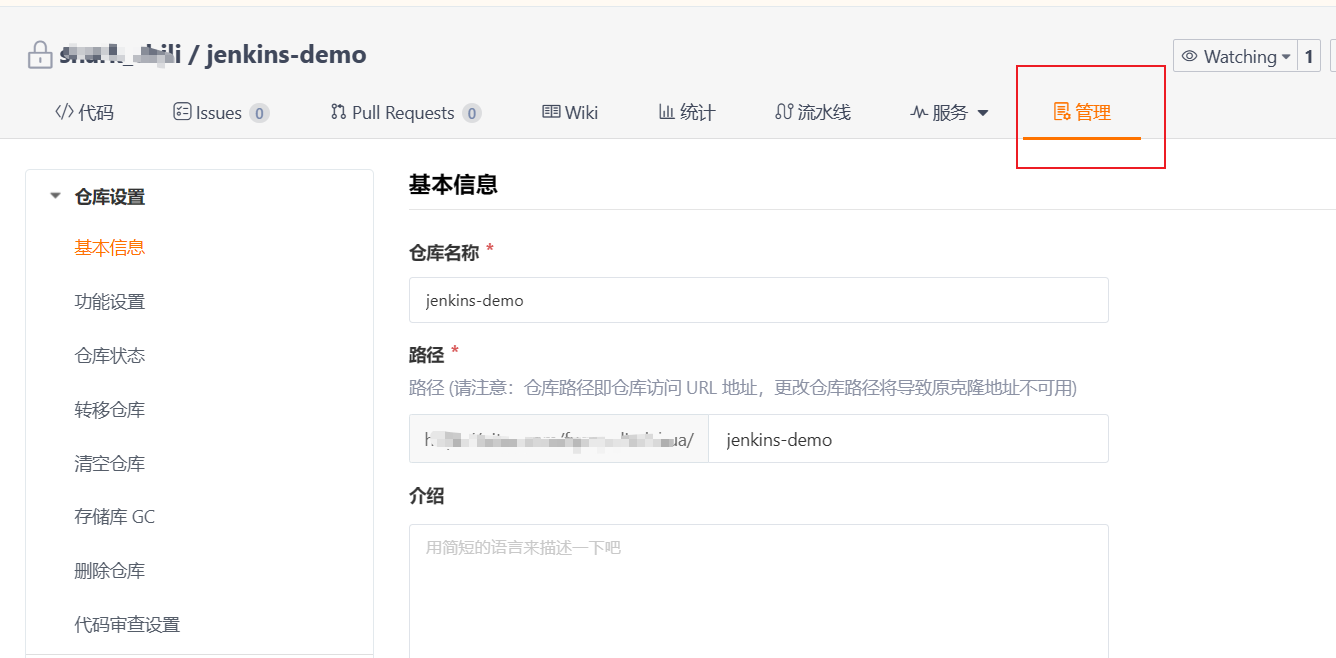The image size is (1336, 658).
Task: Click the 管理 management icon
Action: click(1064, 111)
